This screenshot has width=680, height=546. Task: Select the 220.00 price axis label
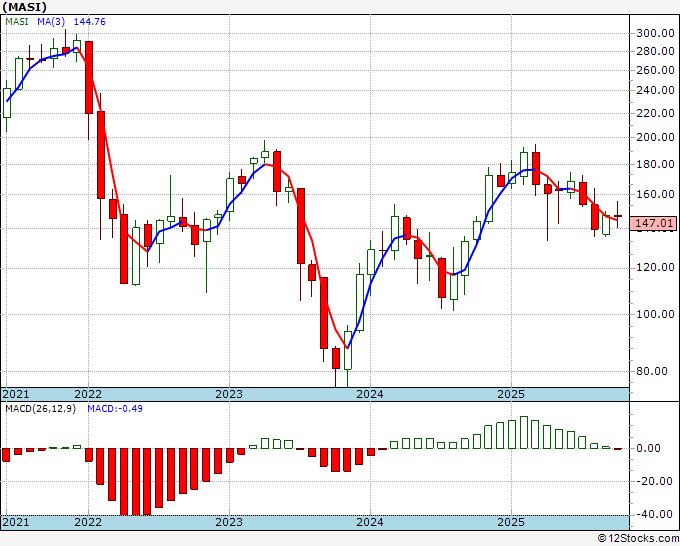pyautogui.click(x=655, y=113)
